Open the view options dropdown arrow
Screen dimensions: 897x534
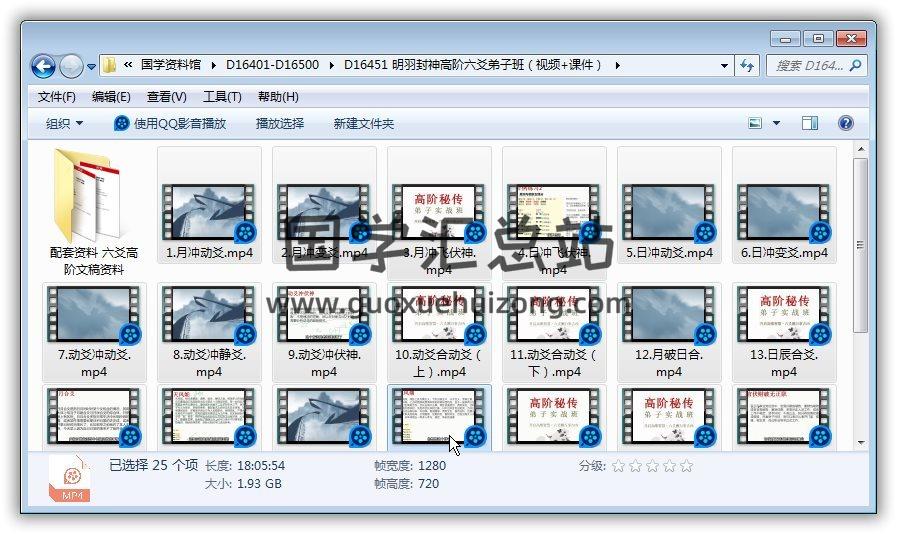[776, 123]
